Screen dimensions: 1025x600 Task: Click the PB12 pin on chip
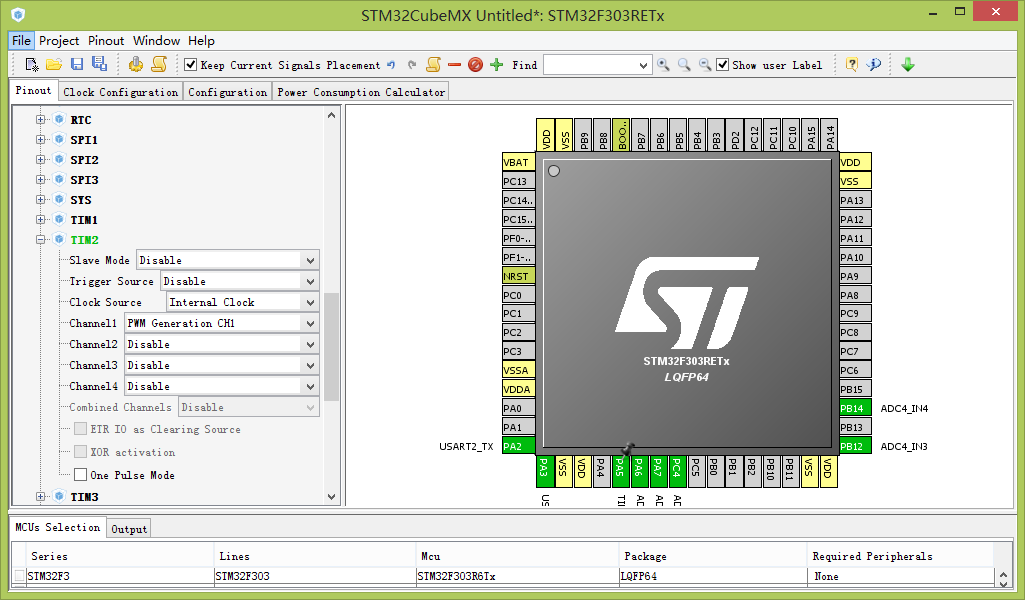(855, 446)
